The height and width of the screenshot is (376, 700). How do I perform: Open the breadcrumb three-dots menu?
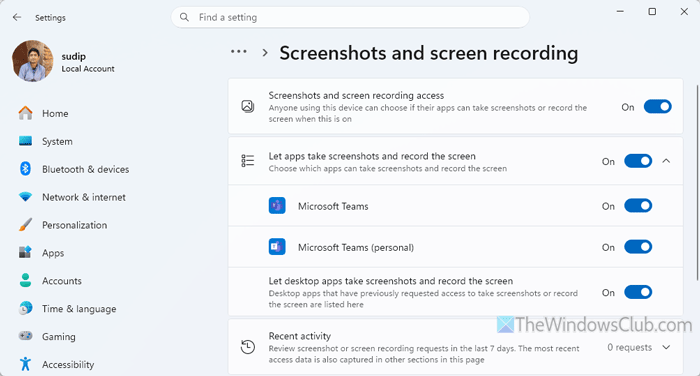(239, 52)
